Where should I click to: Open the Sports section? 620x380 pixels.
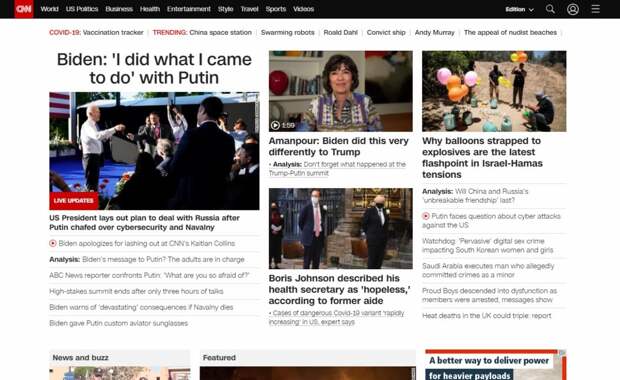click(276, 9)
